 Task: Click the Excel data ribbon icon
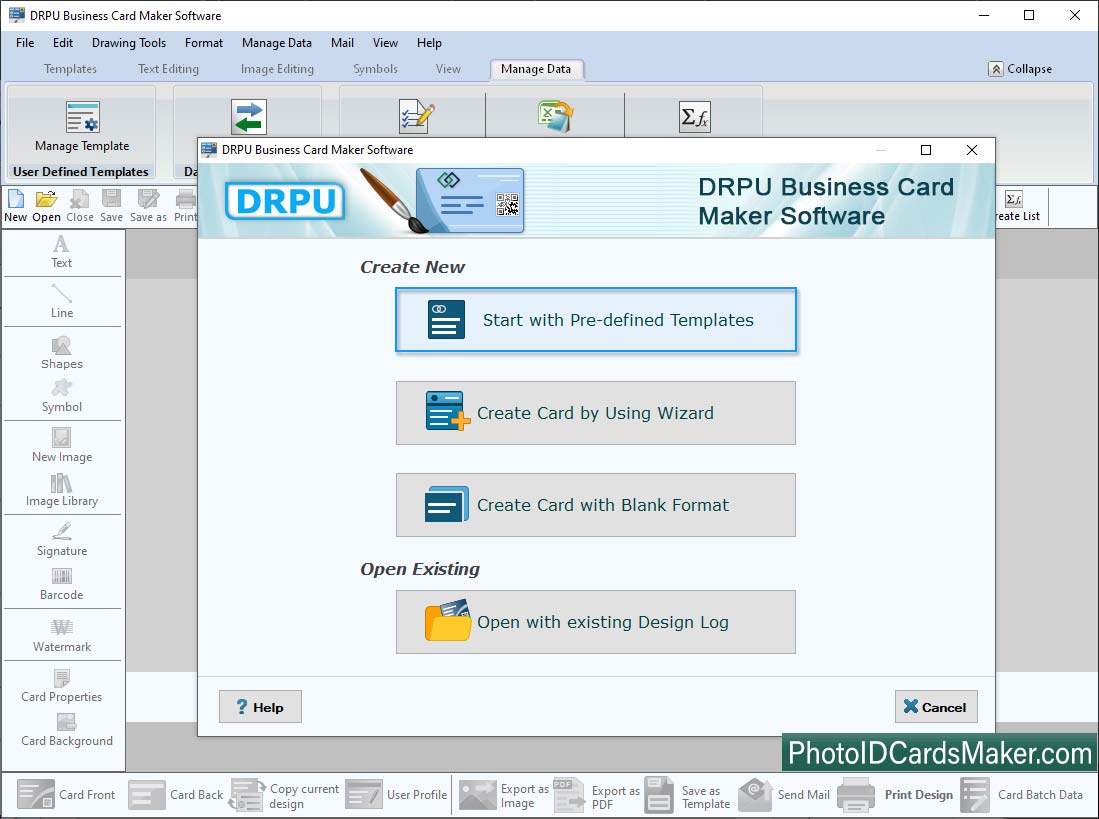[556, 116]
